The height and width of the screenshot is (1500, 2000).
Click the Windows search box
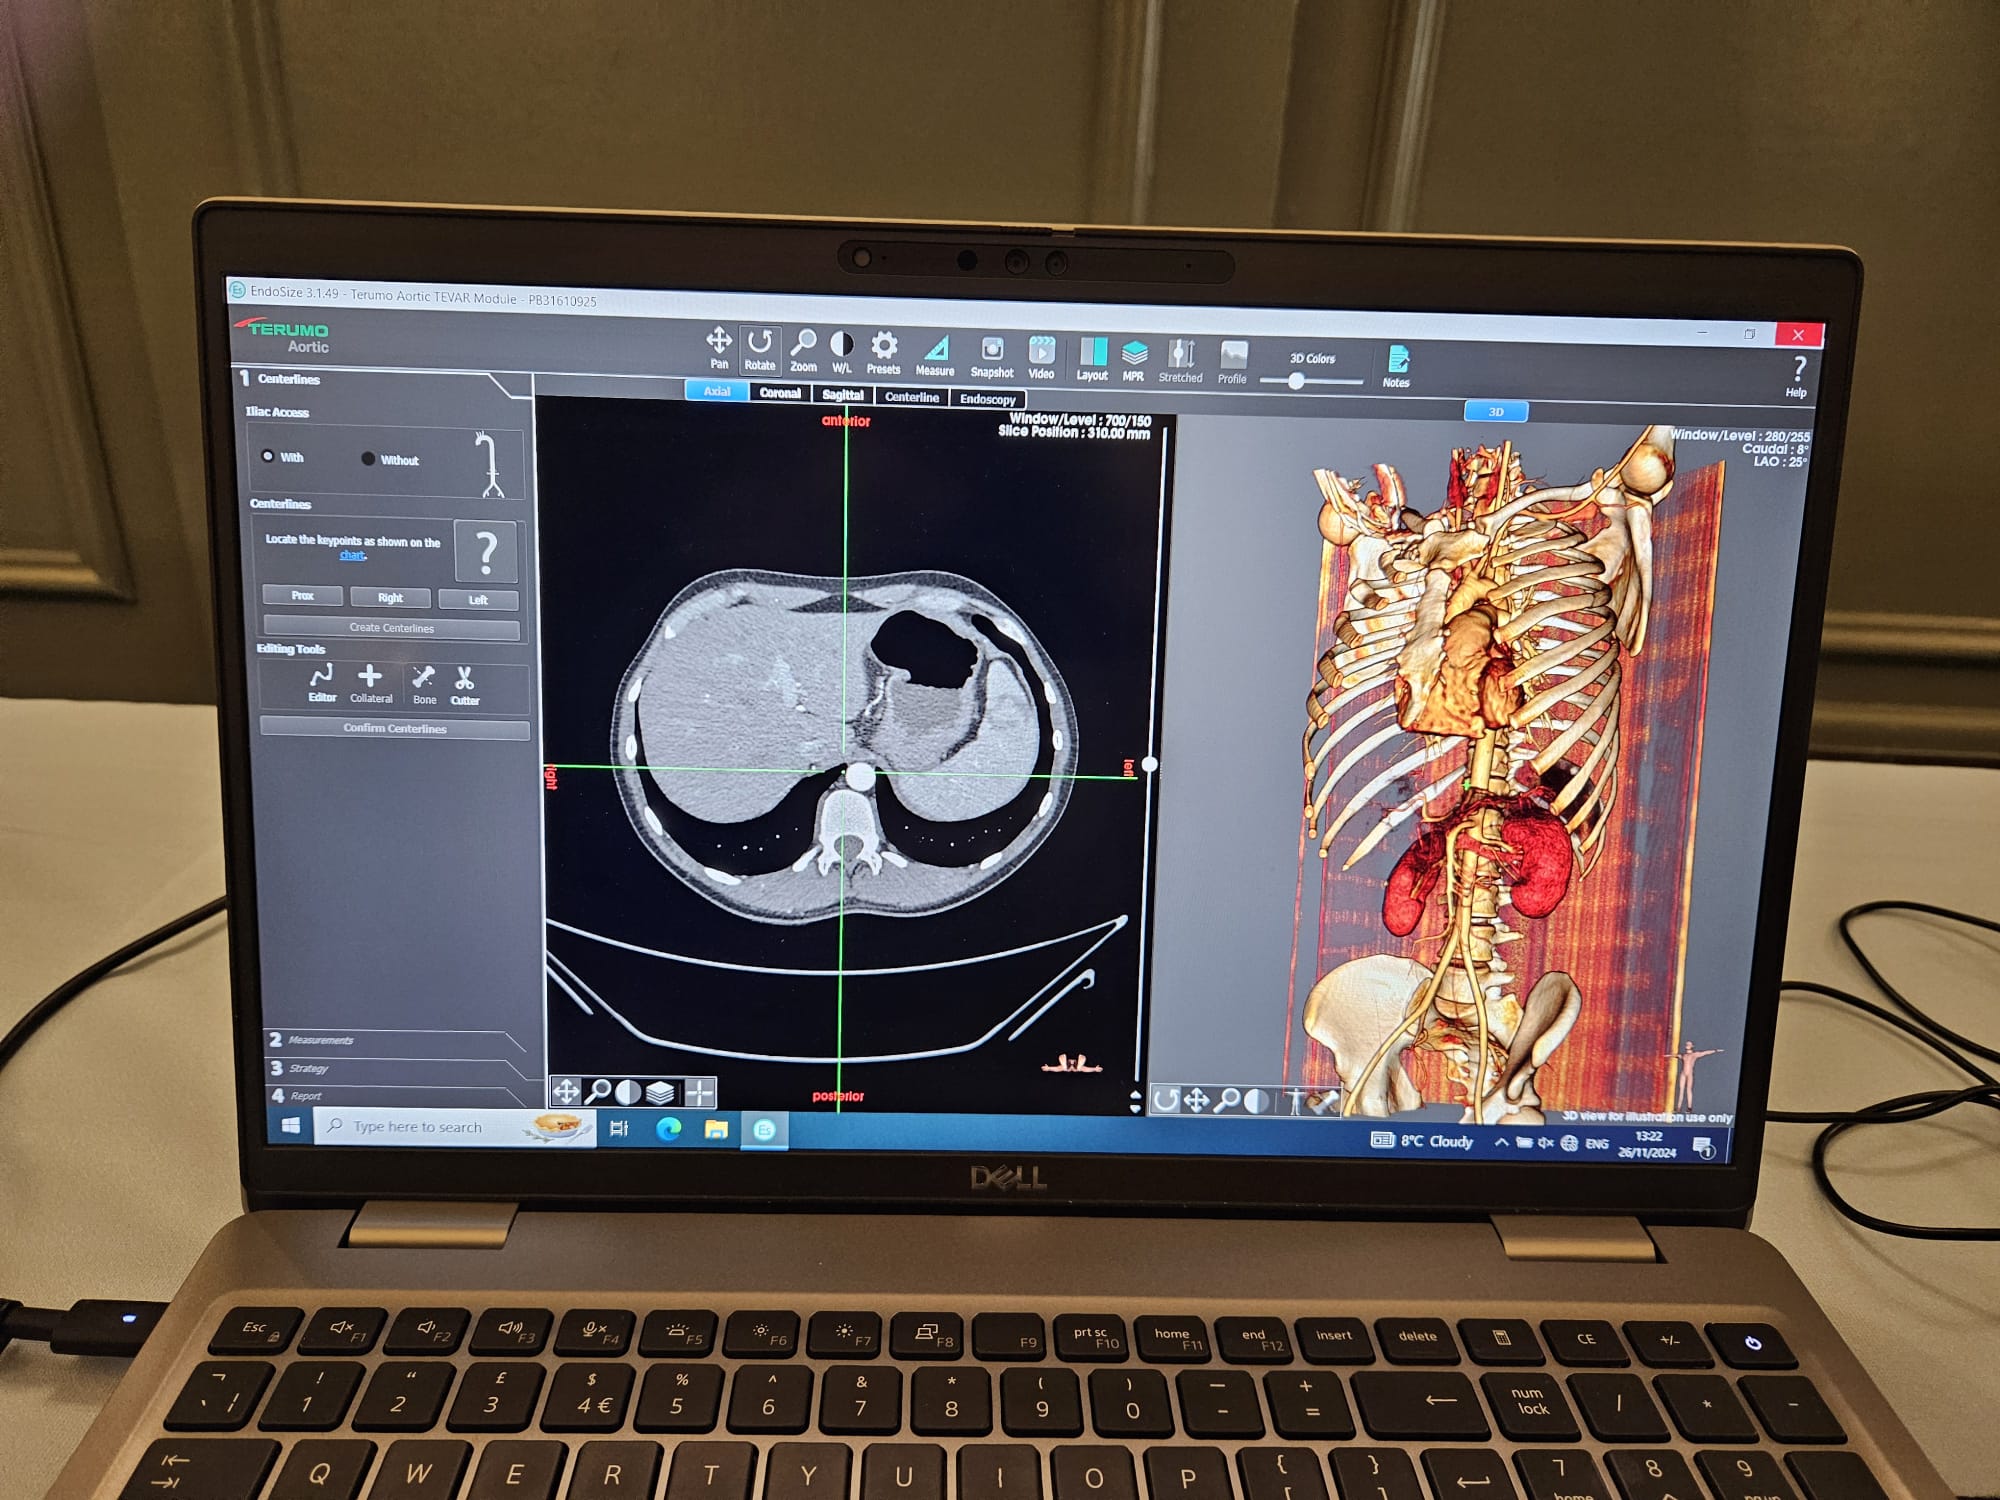click(x=456, y=1127)
